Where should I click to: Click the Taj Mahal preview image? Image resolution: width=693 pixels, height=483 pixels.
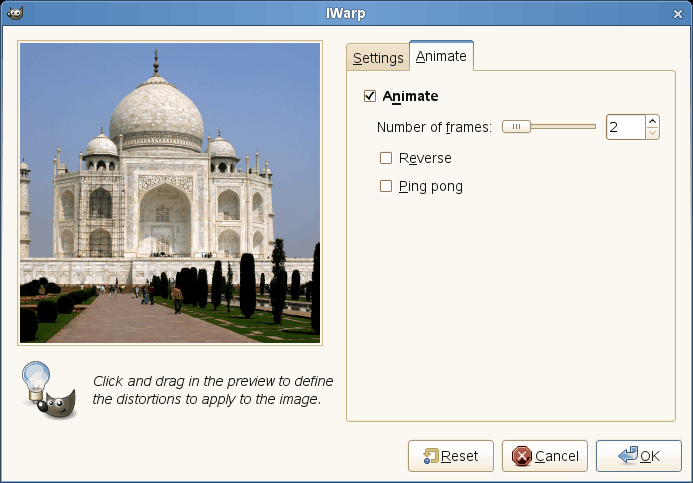pyautogui.click(x=170, y=193)
